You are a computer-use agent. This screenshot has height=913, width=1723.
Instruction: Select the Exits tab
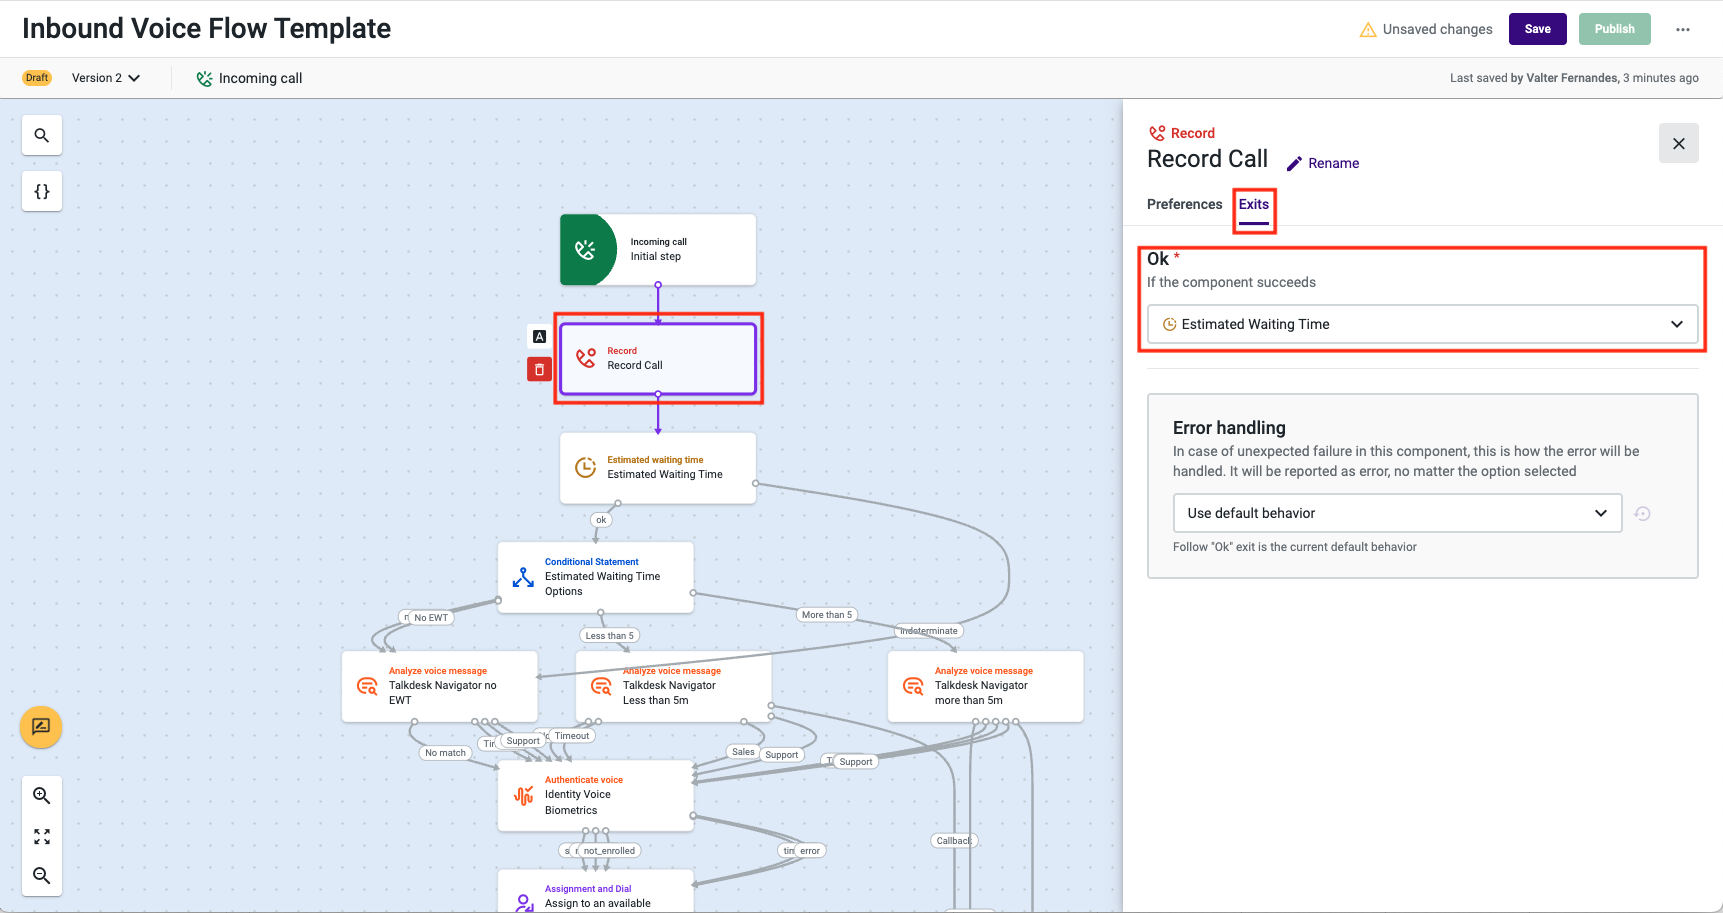coord(1254,204)
